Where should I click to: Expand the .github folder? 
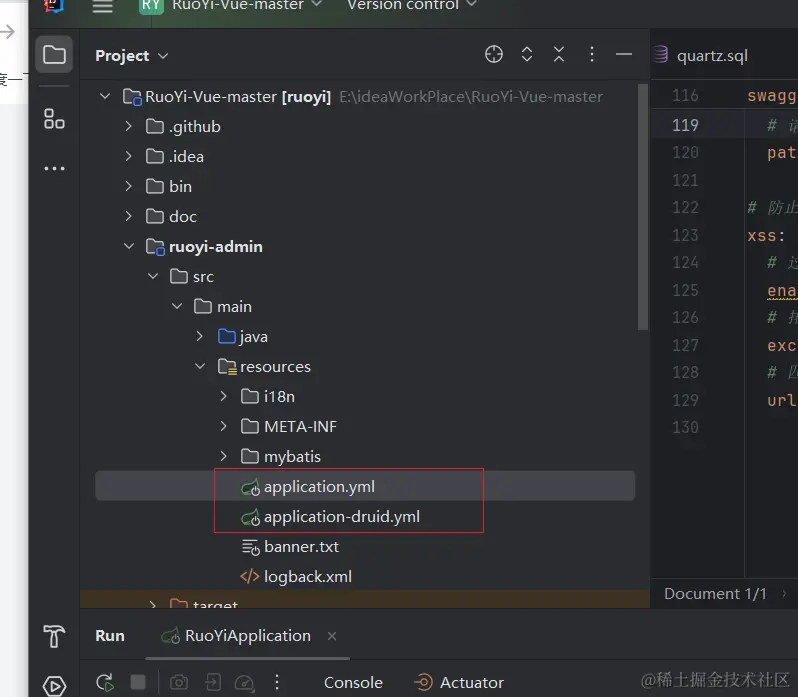128,126
